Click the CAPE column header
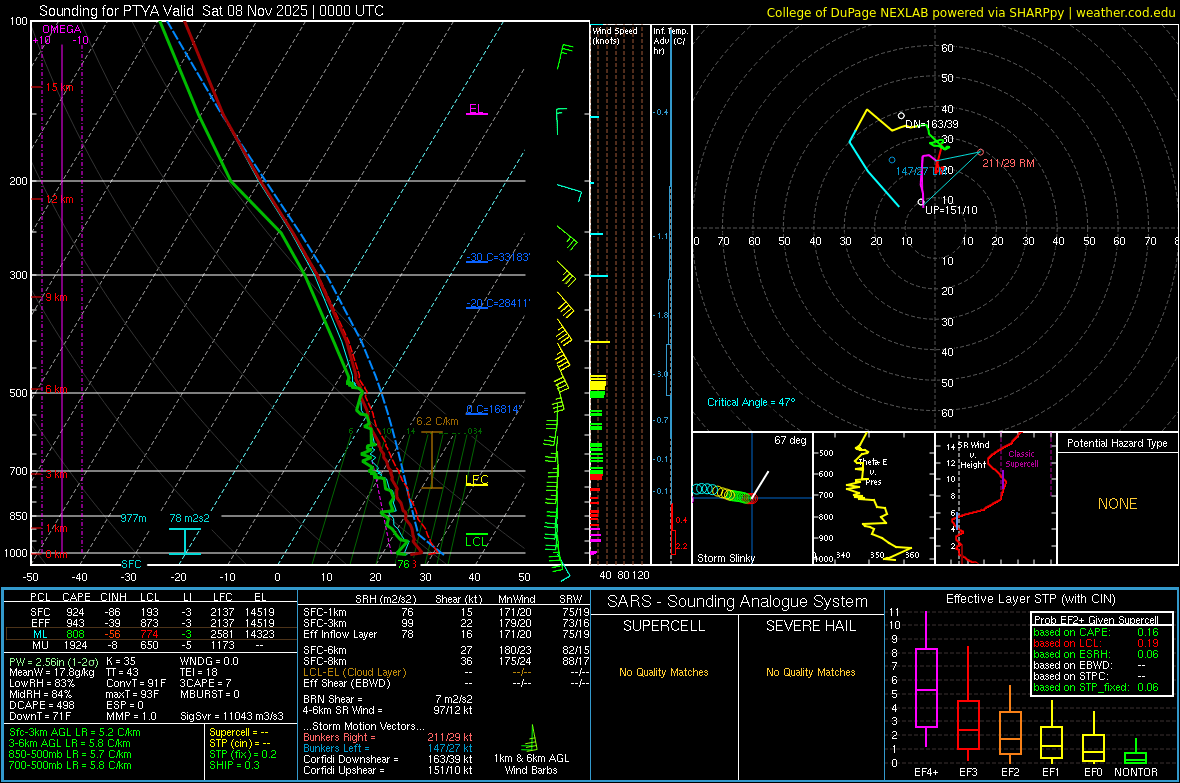 (x=76, y=597)
